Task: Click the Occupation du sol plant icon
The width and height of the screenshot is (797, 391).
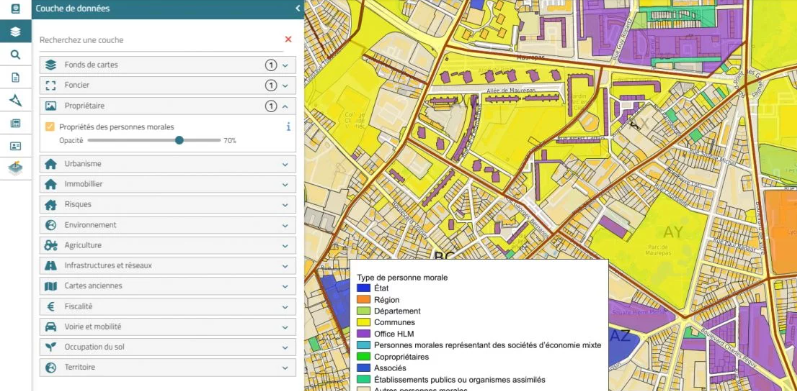Action: tap(50, 347)
